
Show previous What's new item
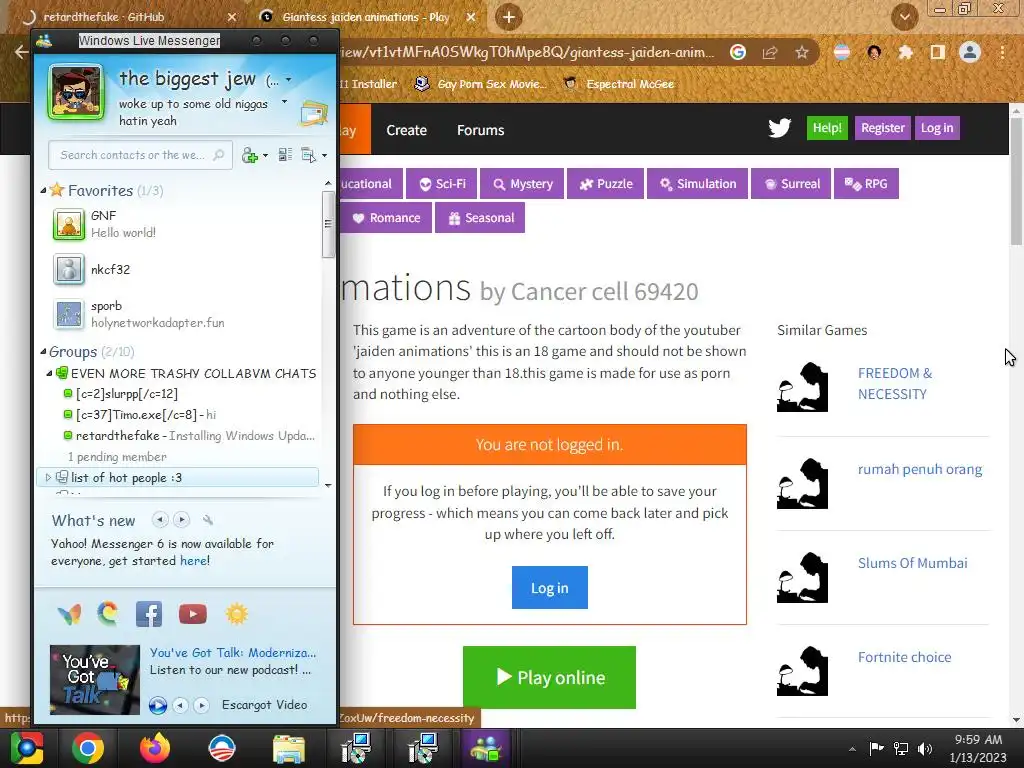[159, 520]
